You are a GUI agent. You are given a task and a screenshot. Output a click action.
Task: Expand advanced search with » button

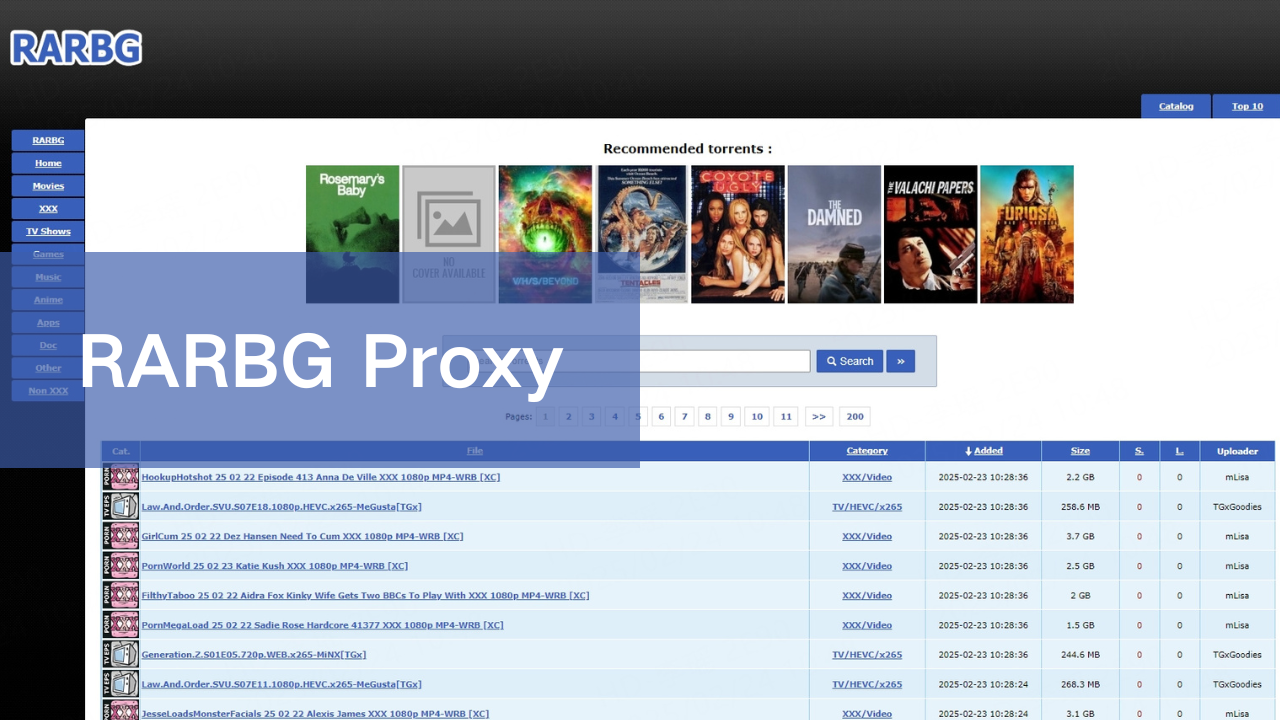click(900, 361)
